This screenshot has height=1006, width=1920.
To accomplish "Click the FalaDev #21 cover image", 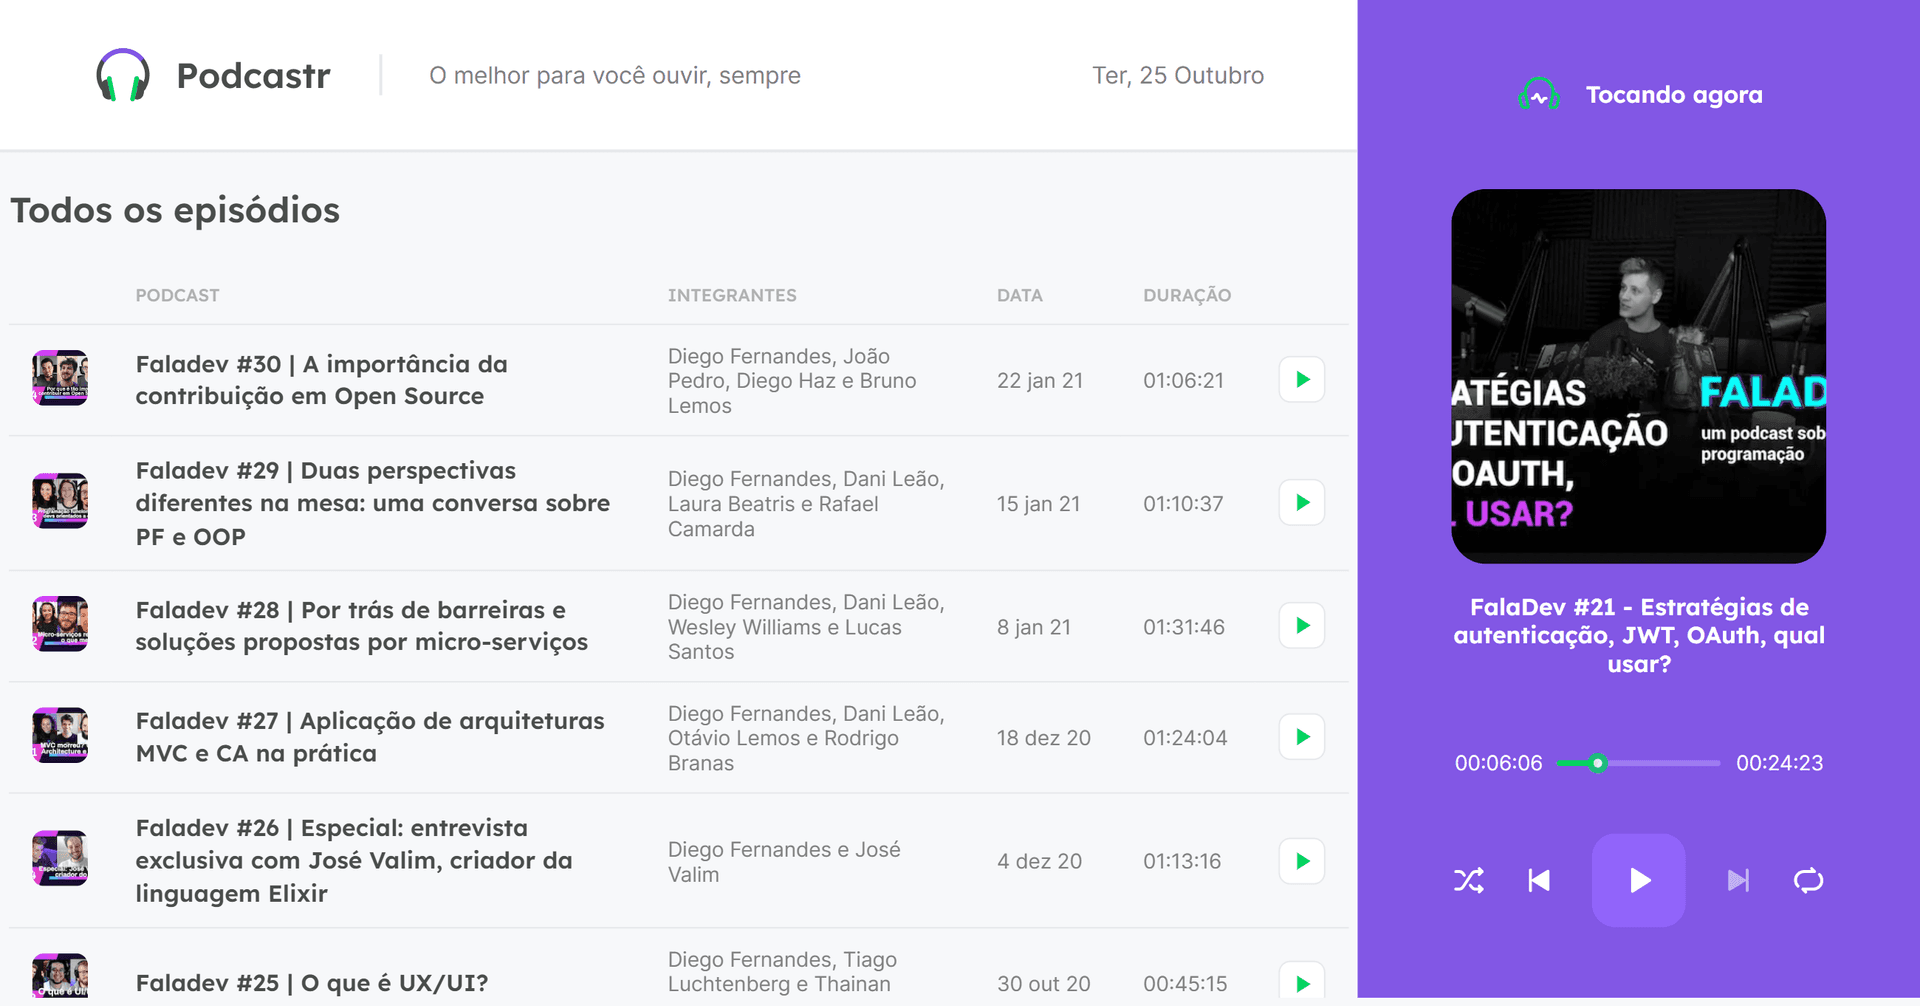I will click(1639, 376).
